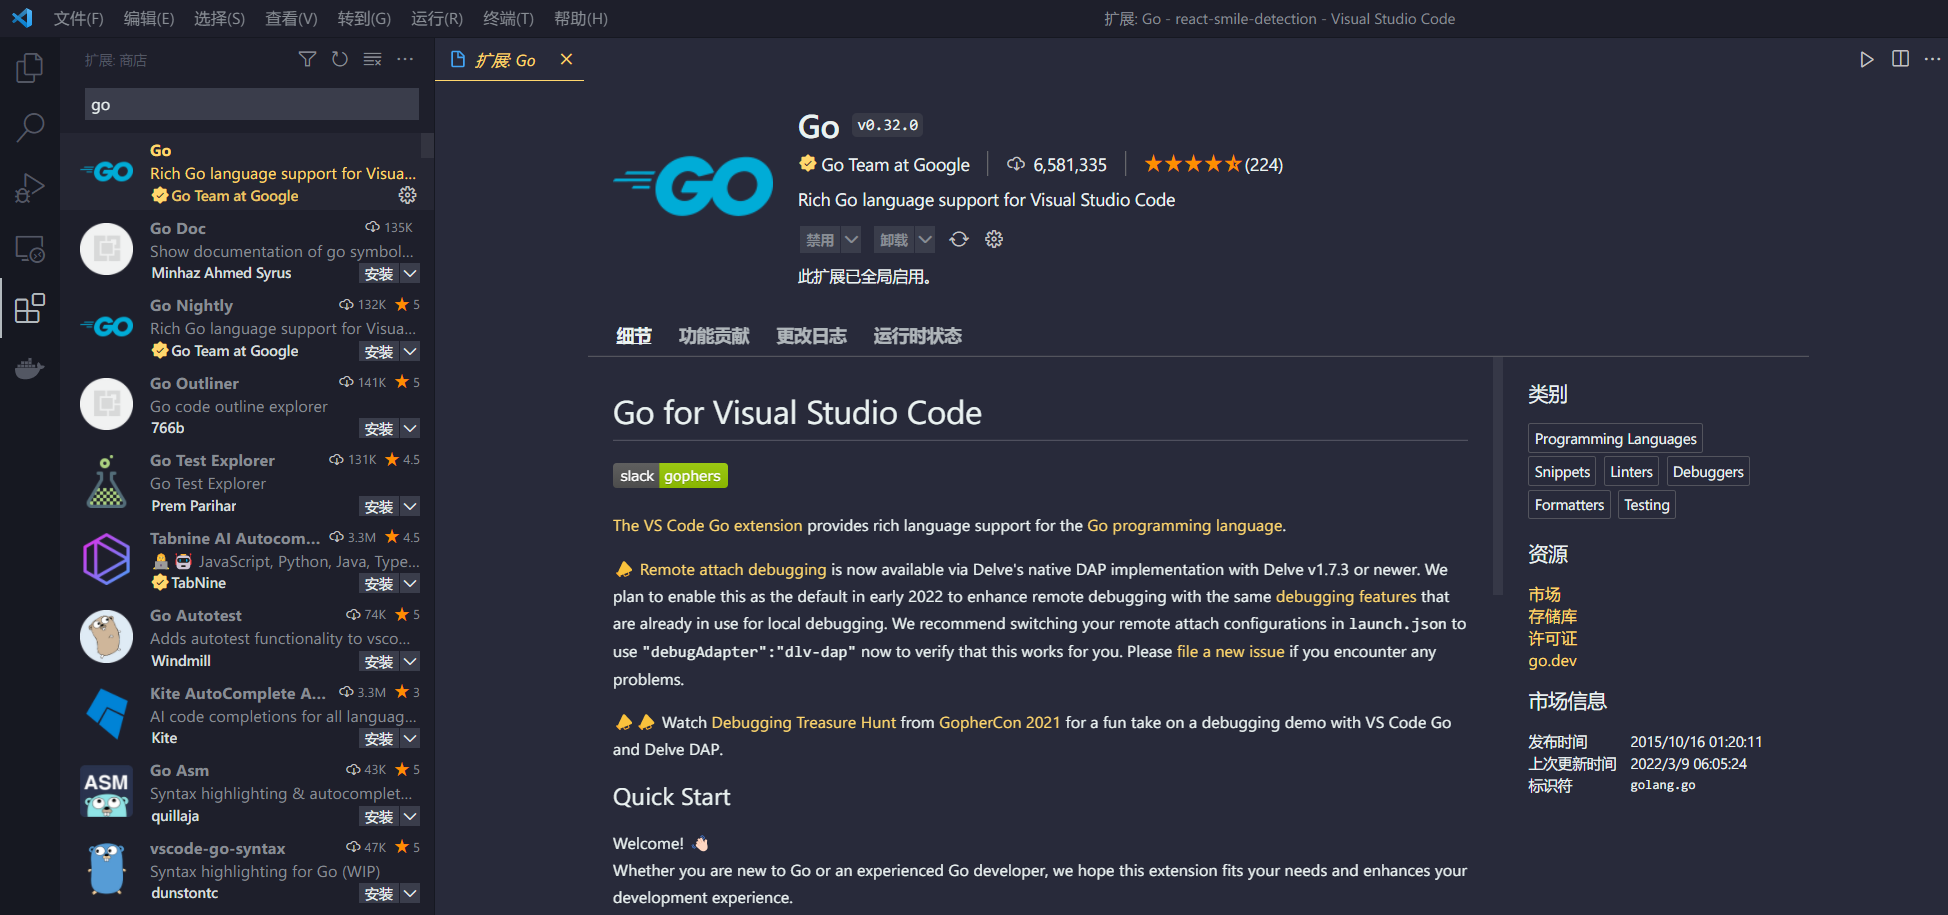
Task: Open the Remote Explorer view
Action: (30, 249)
